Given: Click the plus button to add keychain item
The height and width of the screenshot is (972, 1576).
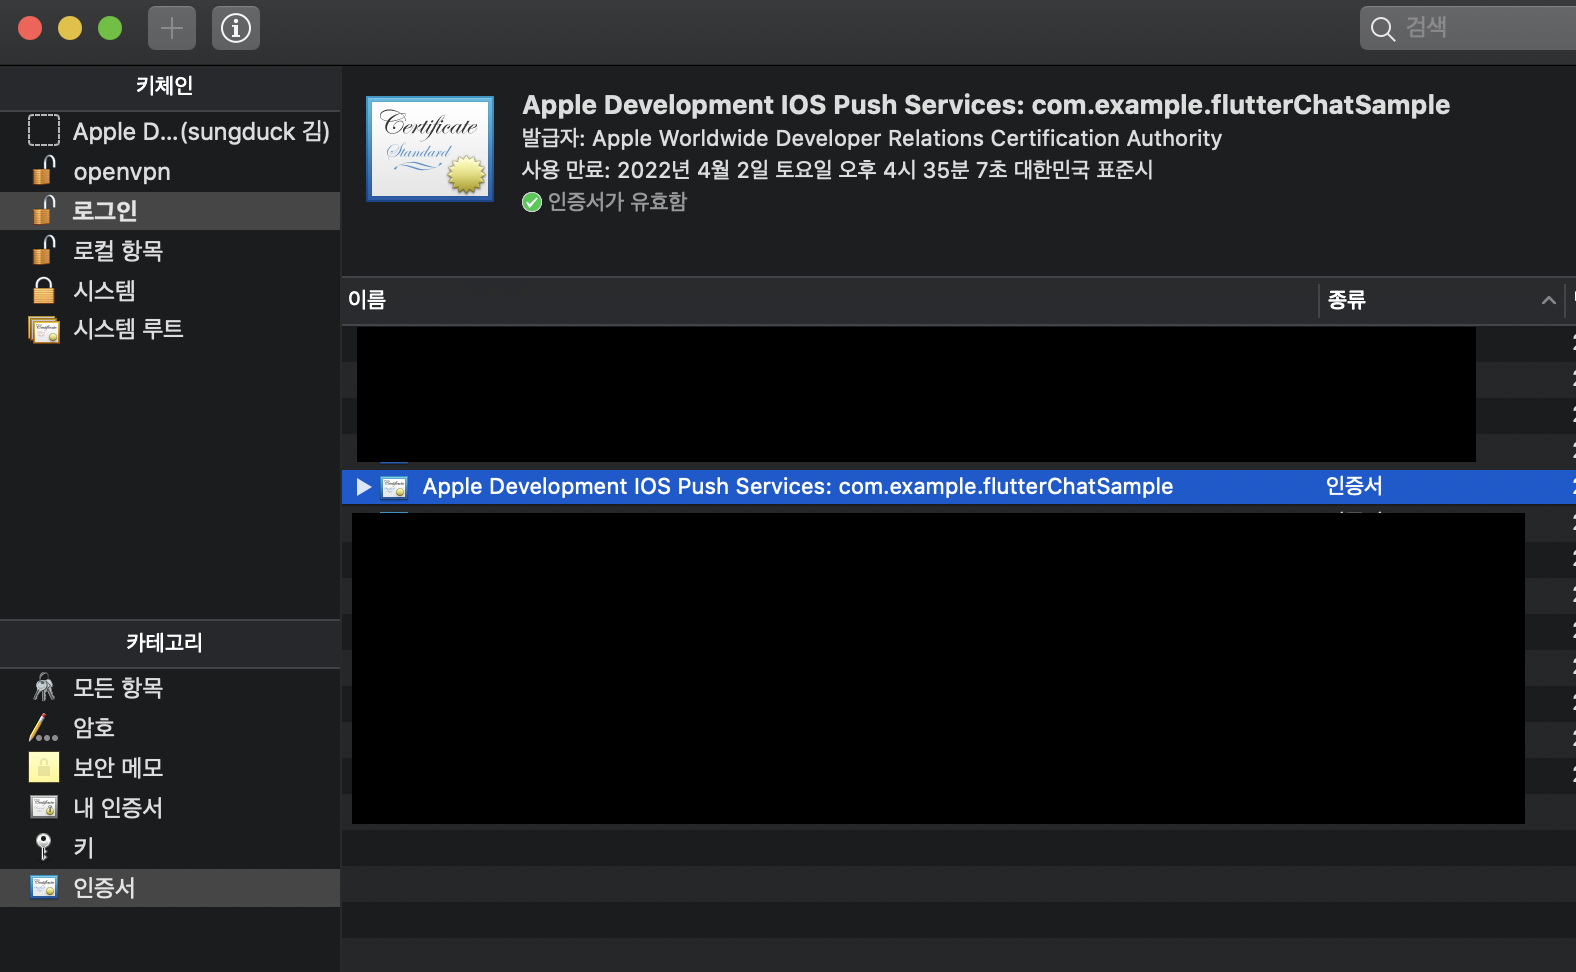Looking at the screenshot, I should (172, 28).
